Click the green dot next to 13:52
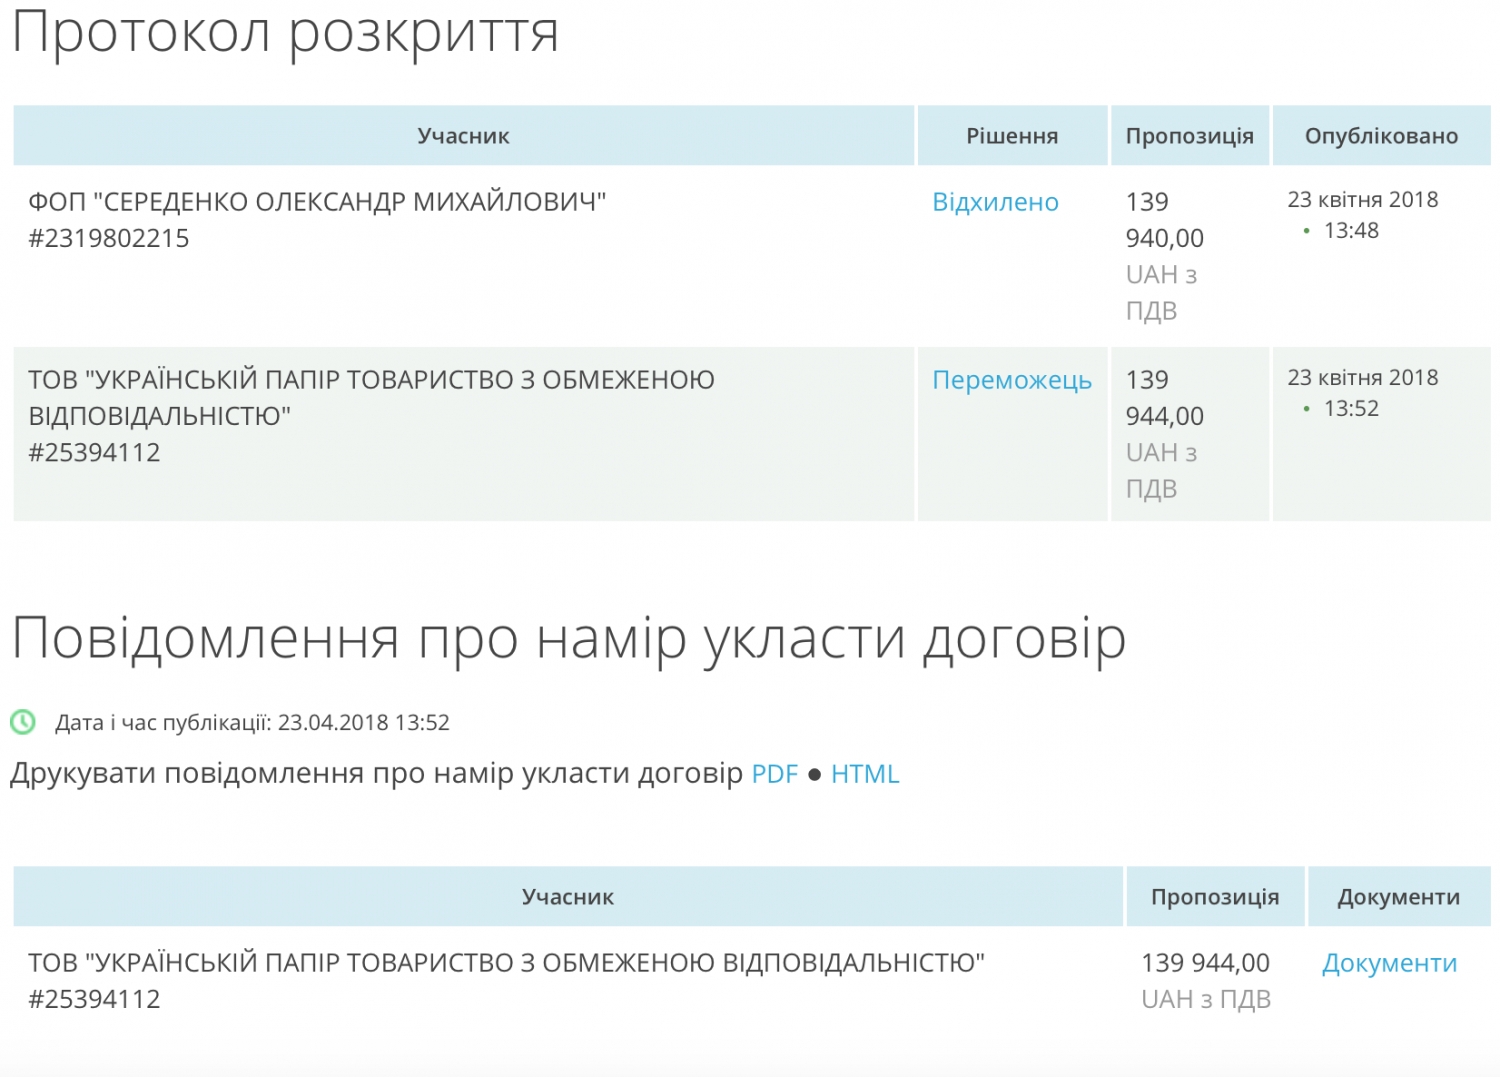This screenshot has width=1500, height=1077. pyautogui.click(x=1306, y=409)
